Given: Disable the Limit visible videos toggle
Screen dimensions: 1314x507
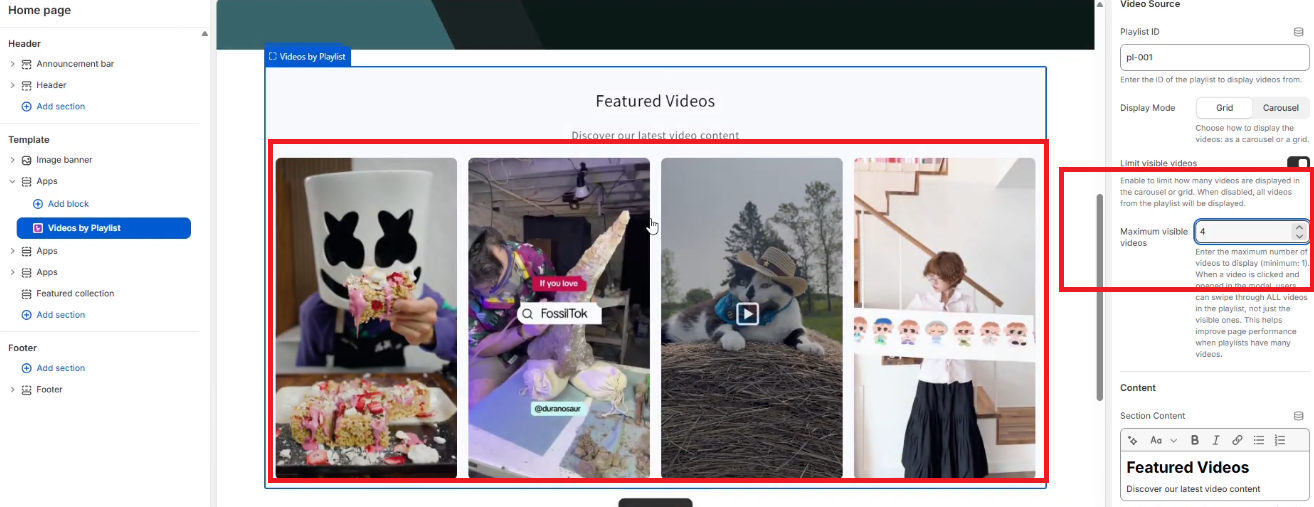Looking at the screenshot, I should pos(1297,164).
